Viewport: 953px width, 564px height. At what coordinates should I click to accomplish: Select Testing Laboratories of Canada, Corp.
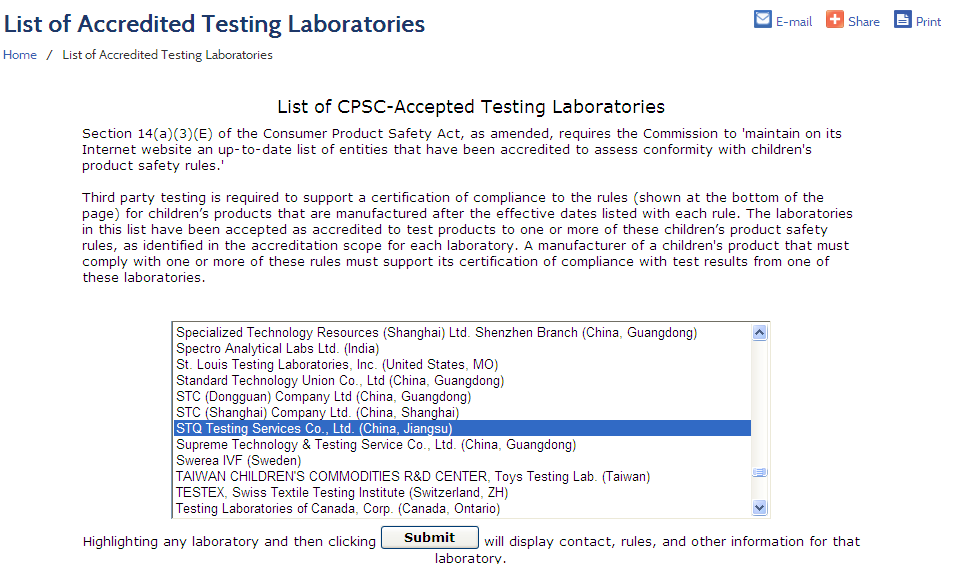(338, 509)
